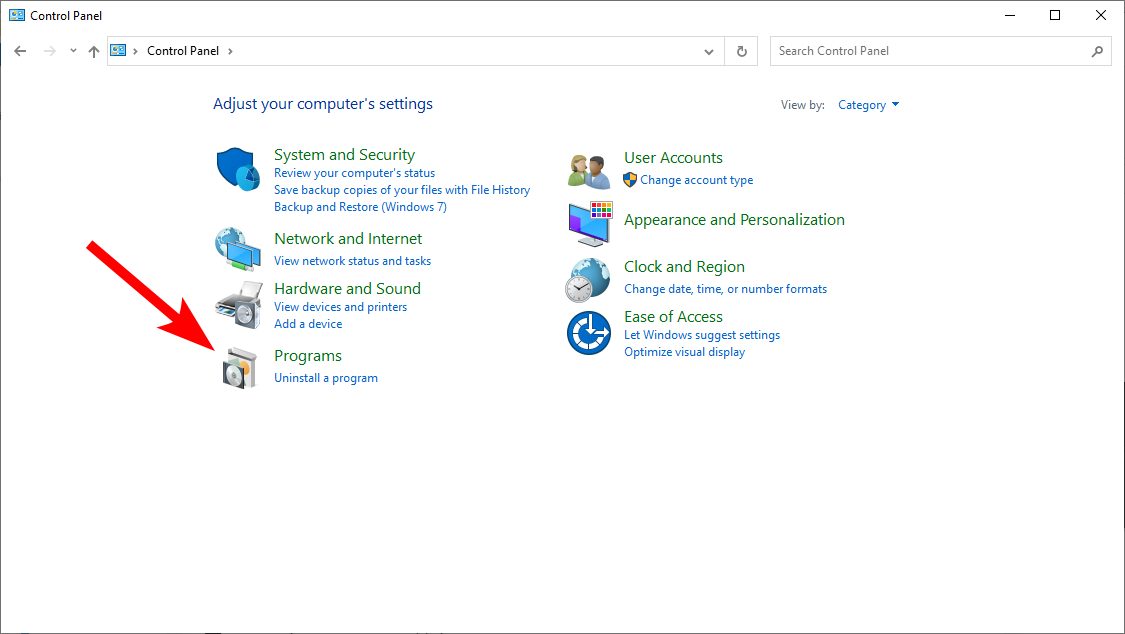Refresh the Control Panel view
The image size is (1125, 634).
click(742, 51)
